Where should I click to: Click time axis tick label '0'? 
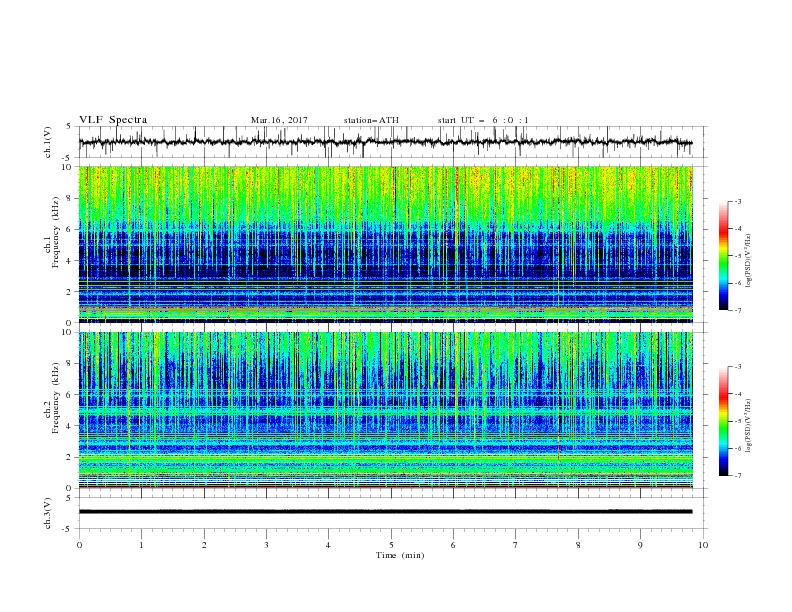tap(79, 545)
